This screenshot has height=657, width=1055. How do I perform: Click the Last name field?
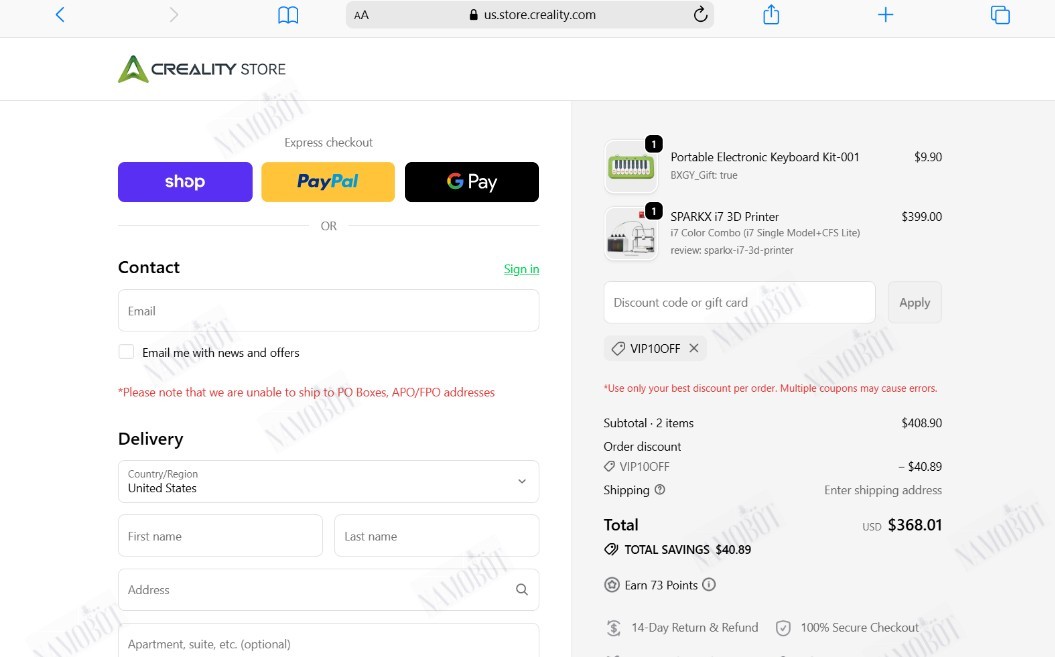pyautogui.click(x=437, y=536)
